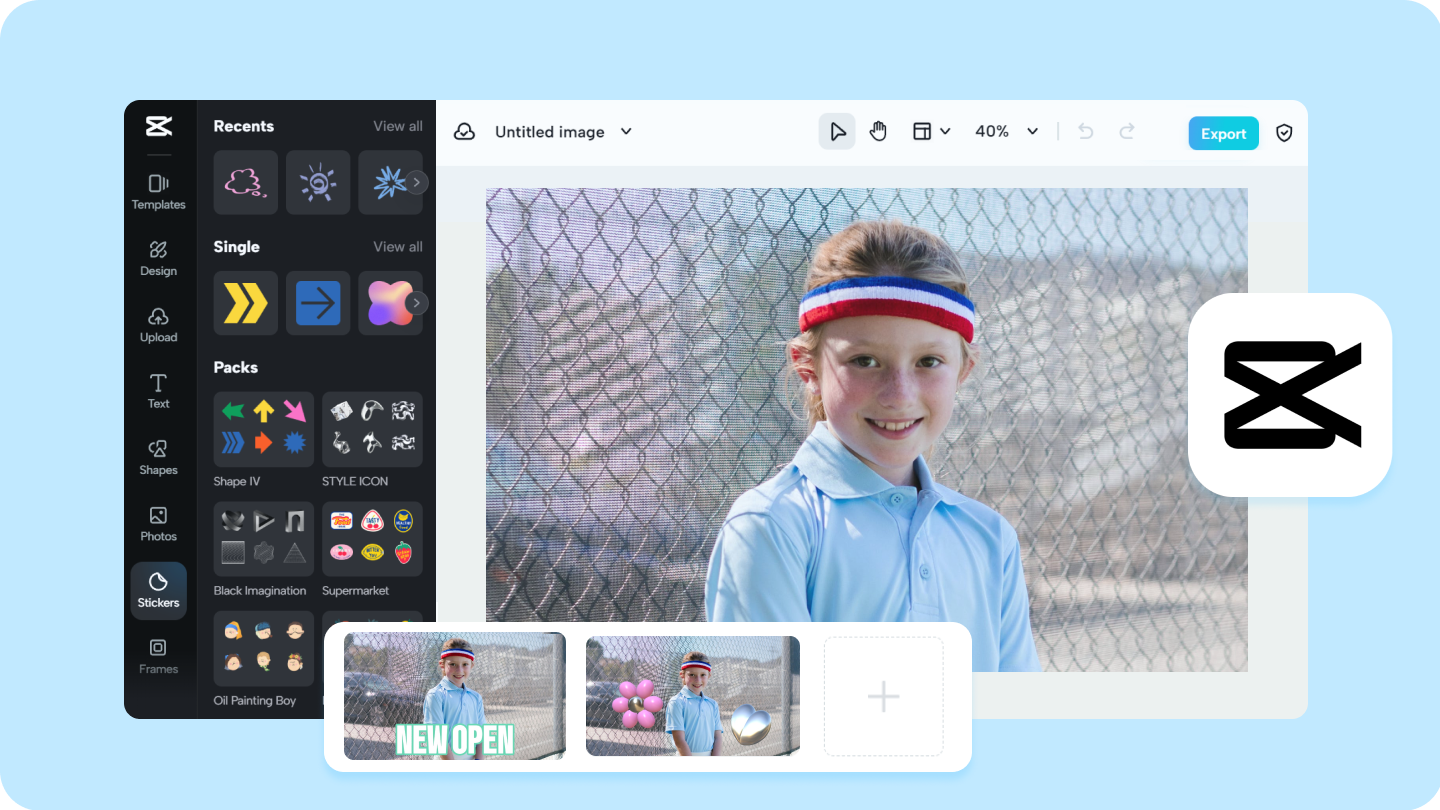Open the Upload panel
The image size is (1440, 810).
158,325
